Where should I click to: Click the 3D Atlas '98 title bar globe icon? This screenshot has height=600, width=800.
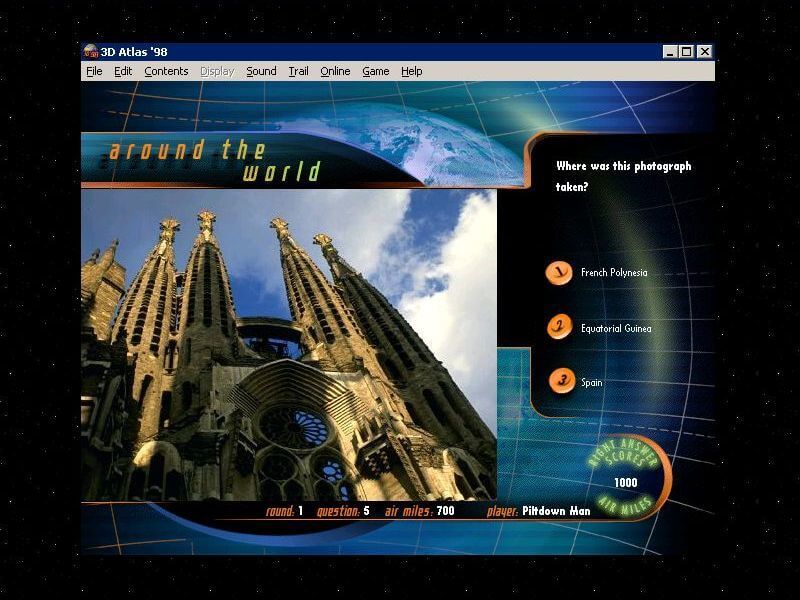pos(91,52)
